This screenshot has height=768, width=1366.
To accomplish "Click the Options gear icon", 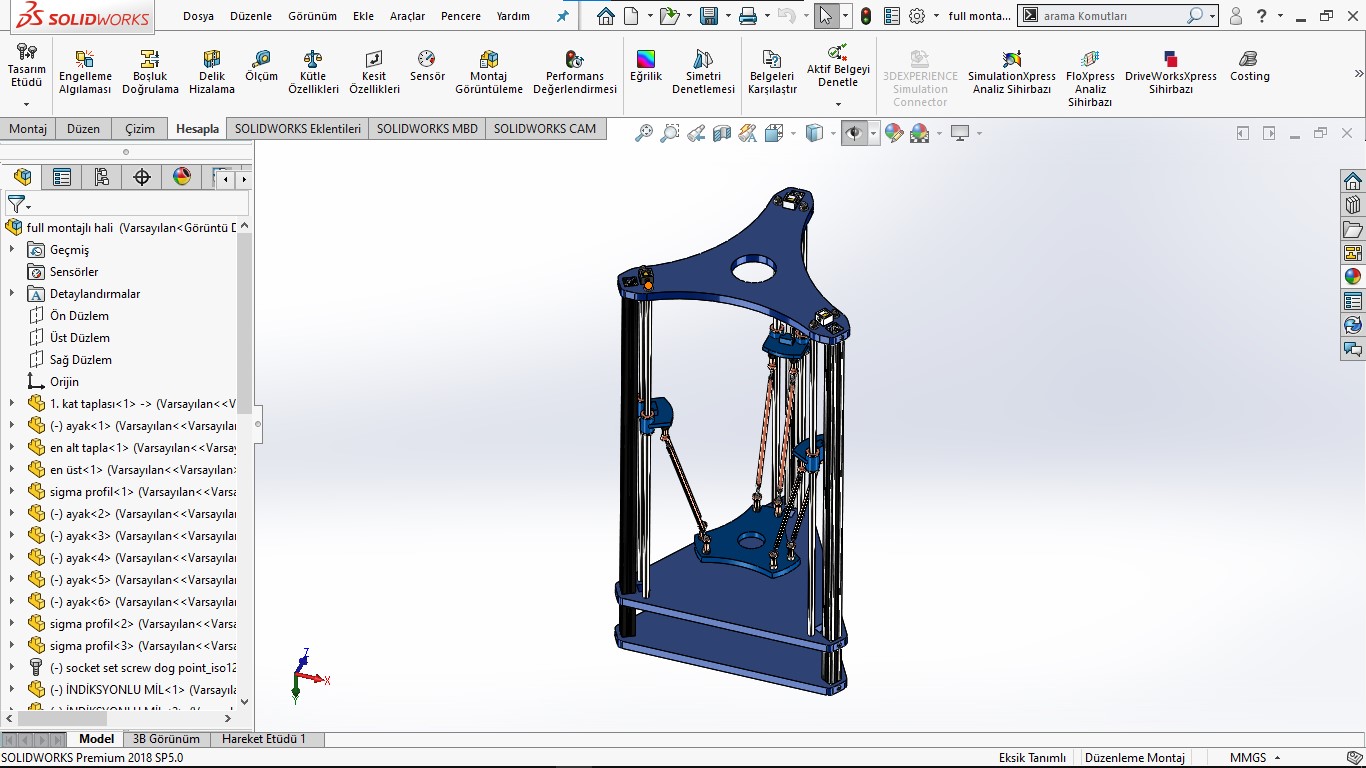I will point(917,16).
